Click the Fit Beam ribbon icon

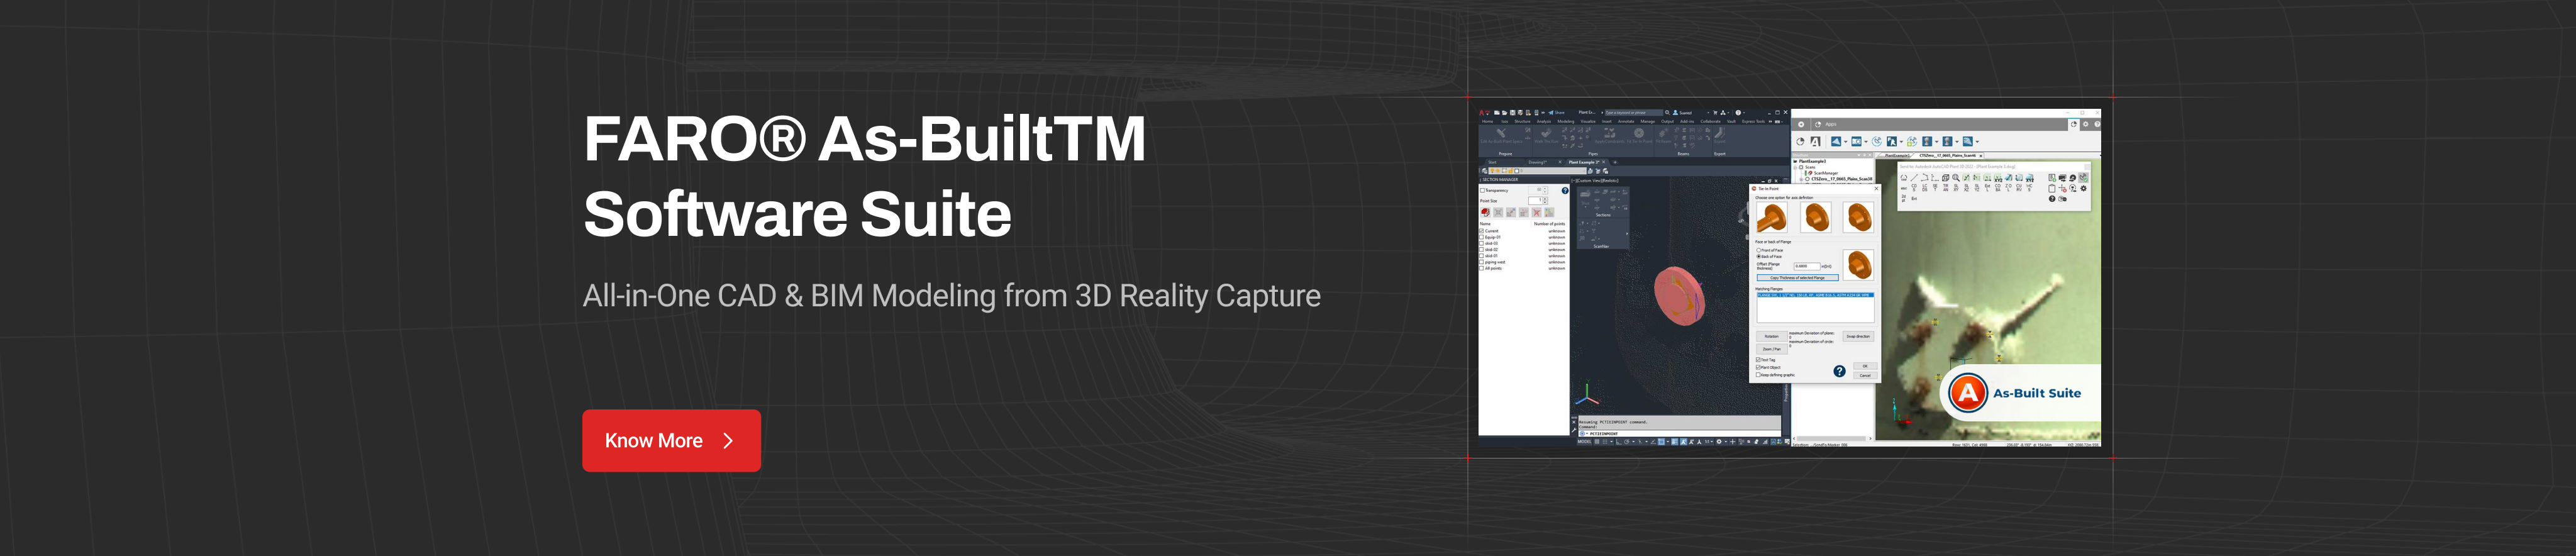tap(1663, 133)
